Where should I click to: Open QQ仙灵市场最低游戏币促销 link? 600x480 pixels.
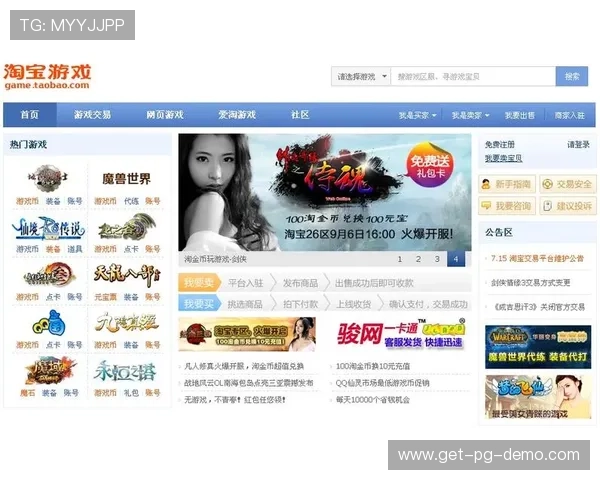[382, 383]
